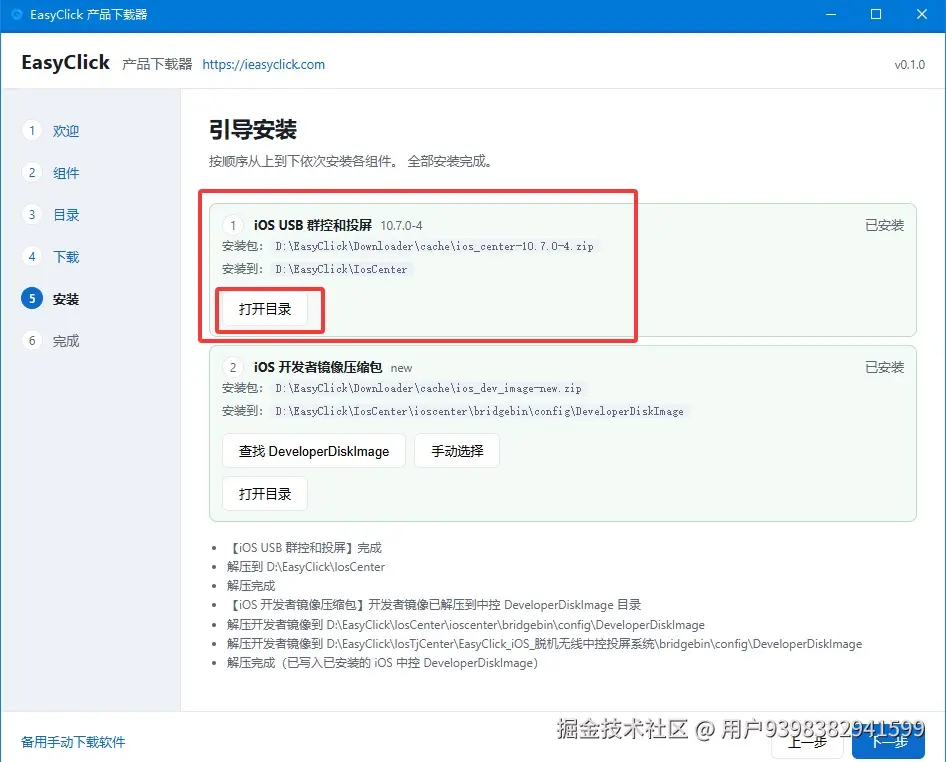This screenshot has height=762, width=946.
Task: Click ios_dev_image-new.zip package path
Action: [428, 389]
